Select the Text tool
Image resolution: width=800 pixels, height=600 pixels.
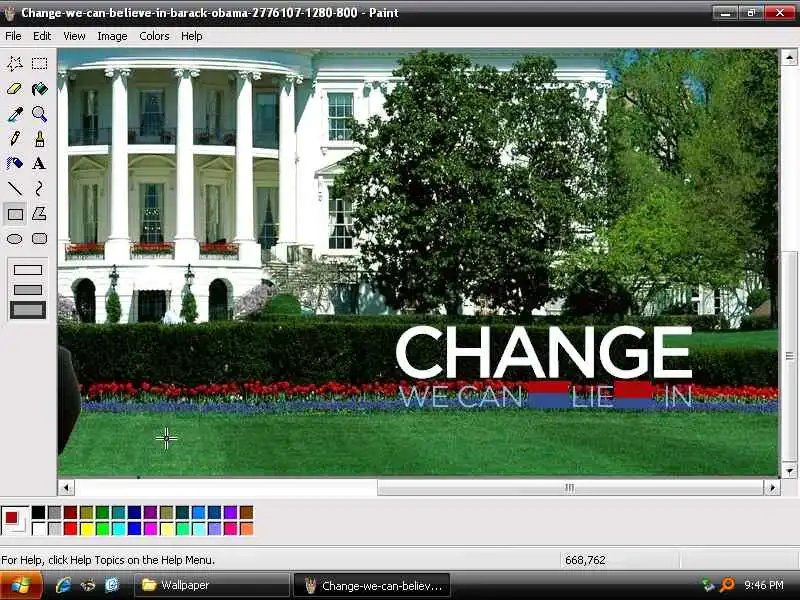pyautogui.click(x=39, y=163)
